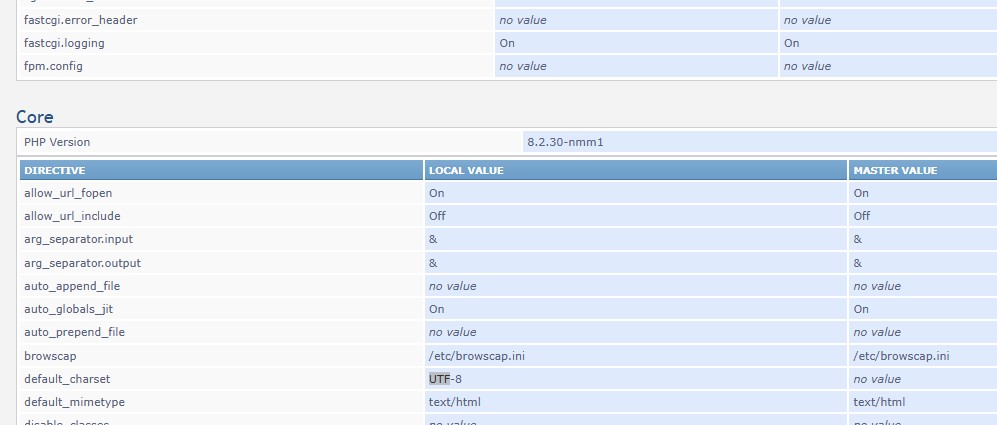Click the PHP Version label cell
997x425 pixels.
click(x=57, y=142)
